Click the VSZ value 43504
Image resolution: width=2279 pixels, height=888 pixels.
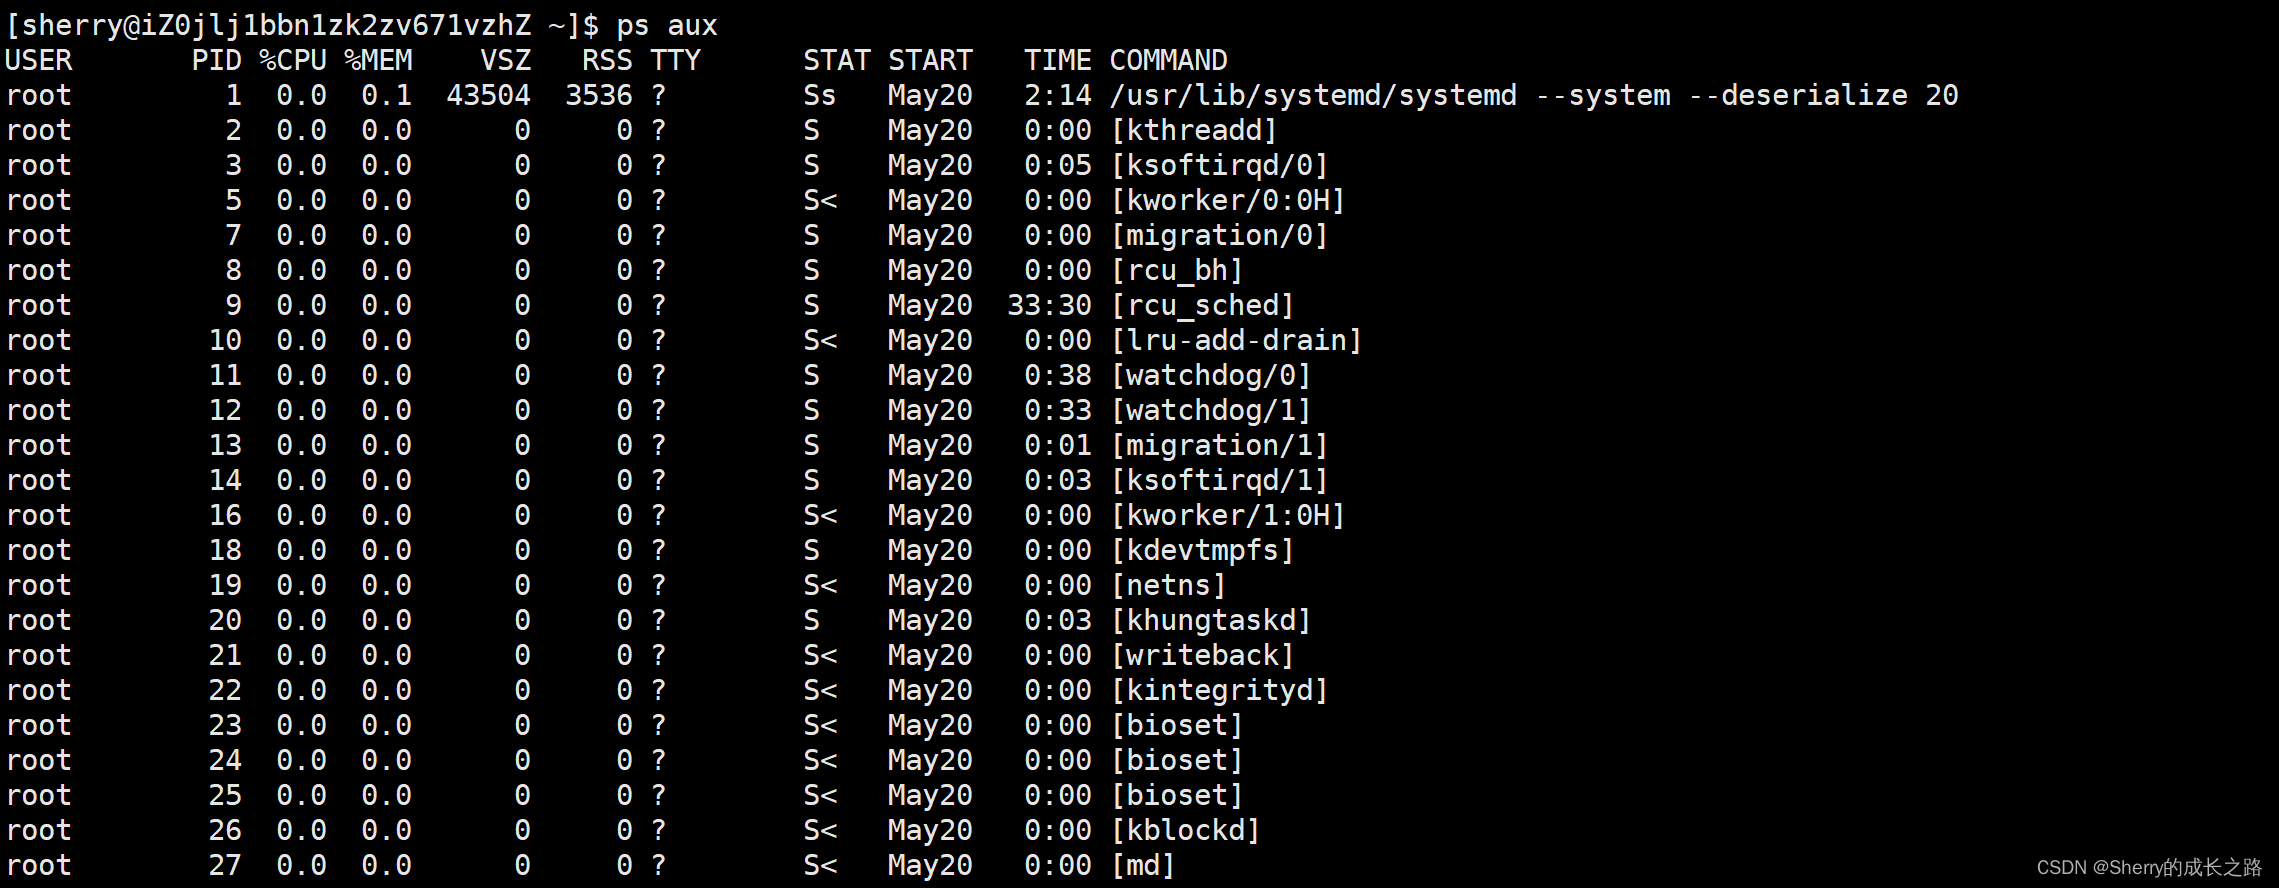coord(489,96)
